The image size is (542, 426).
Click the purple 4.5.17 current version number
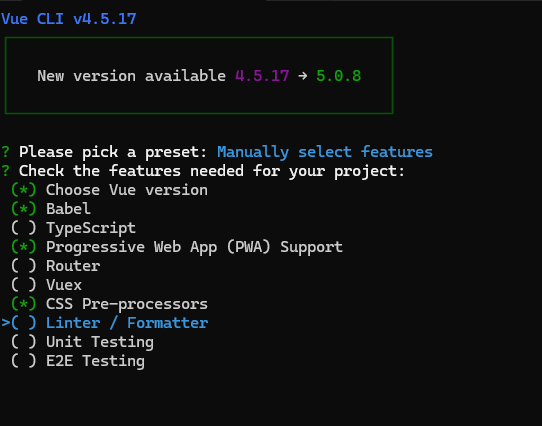[x=262, y=76]
